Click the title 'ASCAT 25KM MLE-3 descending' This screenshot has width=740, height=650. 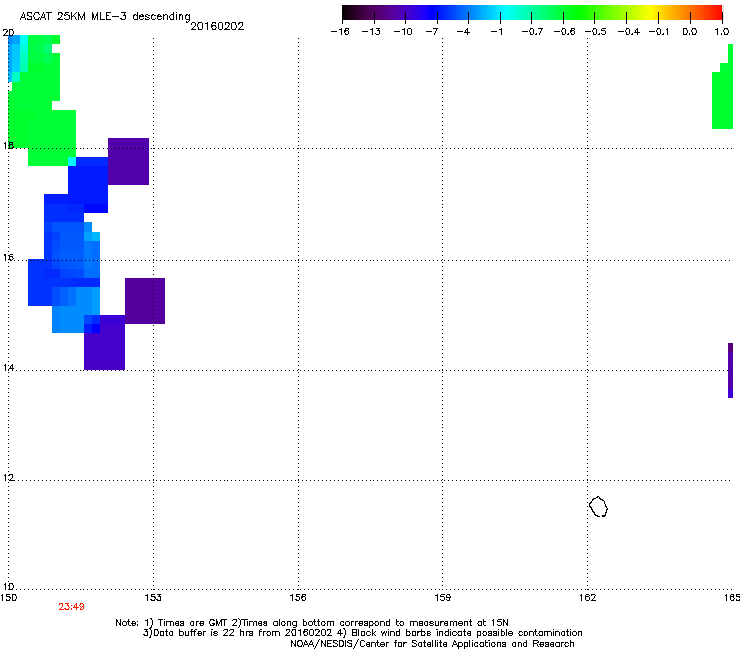[105, 17]
